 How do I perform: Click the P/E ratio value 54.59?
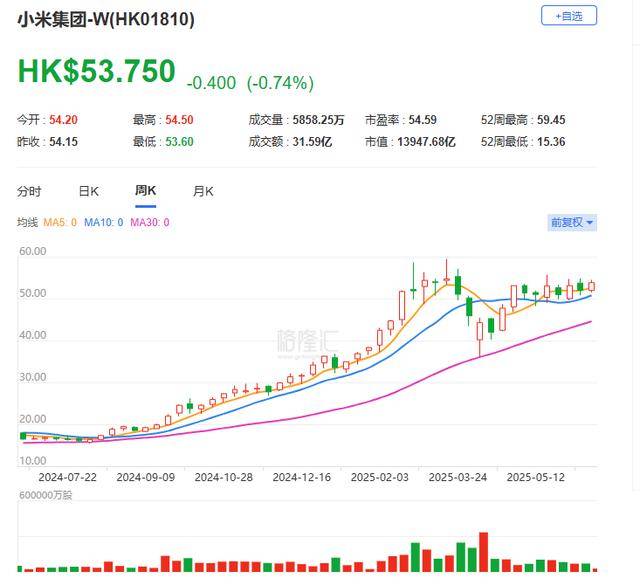coord(422,120)
